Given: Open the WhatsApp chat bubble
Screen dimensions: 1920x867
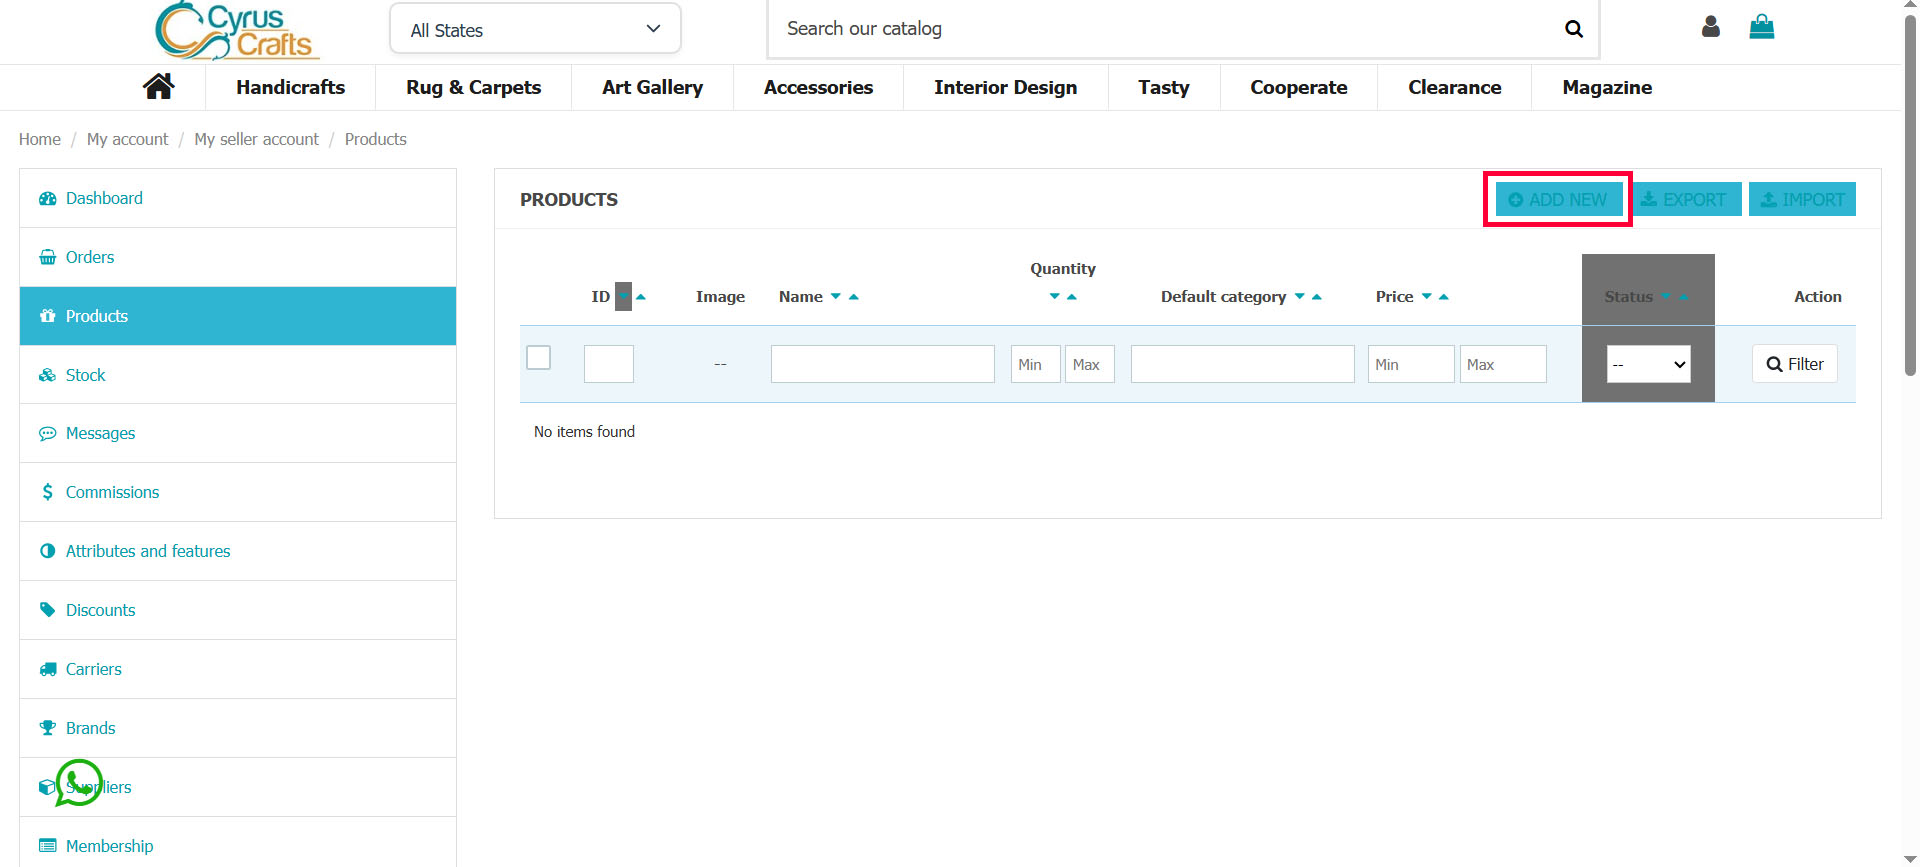Looking at the screenshot, I should [x=79, y=783].
